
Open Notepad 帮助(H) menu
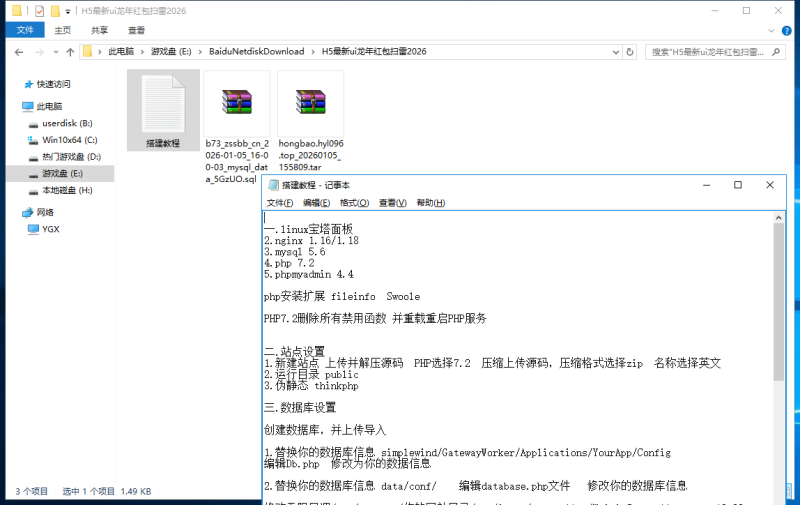431,203
